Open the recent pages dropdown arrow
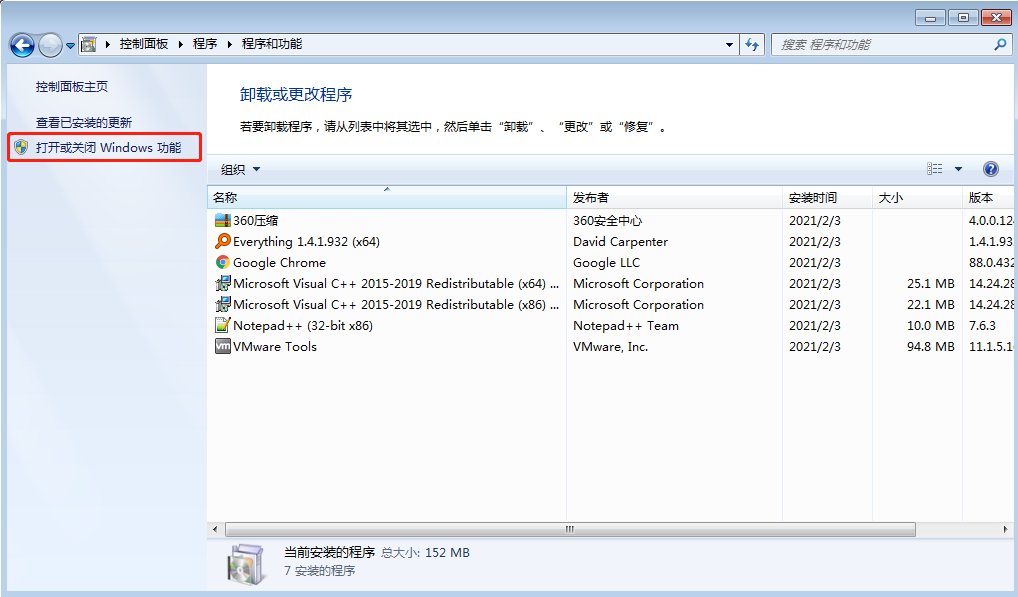 (70, 46)
